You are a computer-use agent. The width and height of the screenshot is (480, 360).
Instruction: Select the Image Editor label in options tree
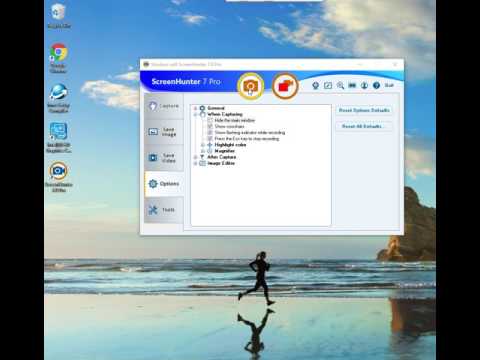point(221,163)
